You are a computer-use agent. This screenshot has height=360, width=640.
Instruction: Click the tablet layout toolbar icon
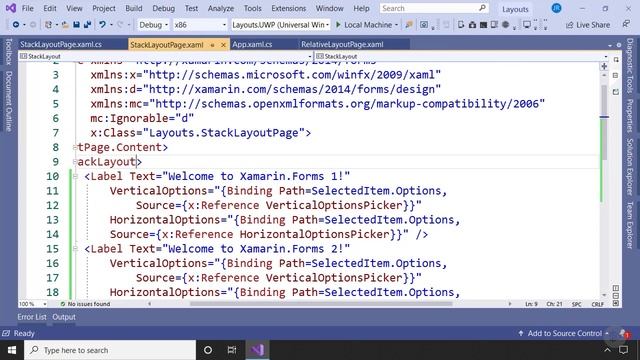[494, 25]
